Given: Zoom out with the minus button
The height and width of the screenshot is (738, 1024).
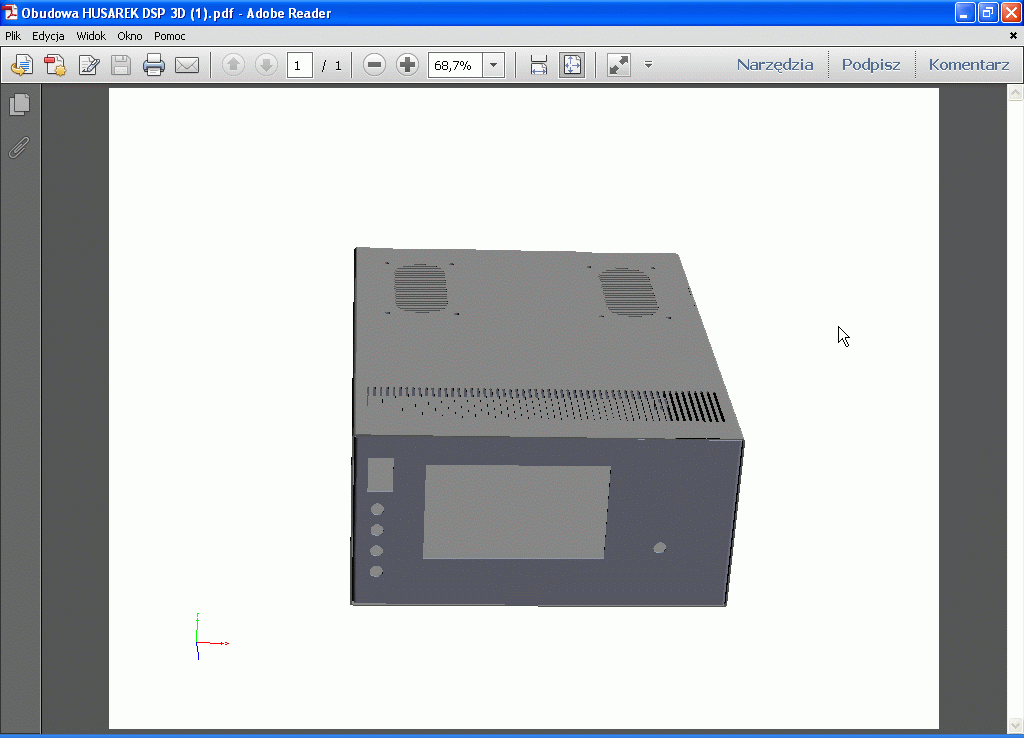Looking at the screenshot, I should [374, 66].
